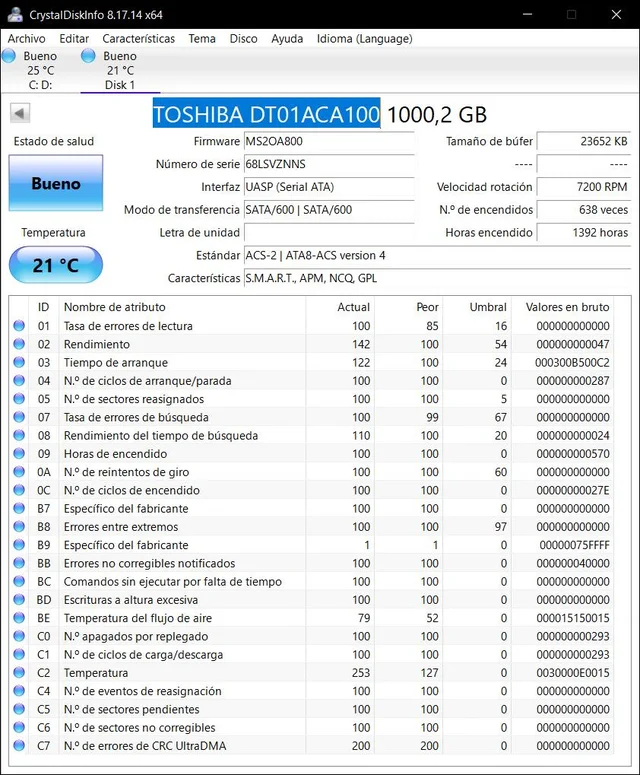Click the serial number field 68LSVZNNS
The height and width of the screenshot is (775, 640).
click(329, 164)
